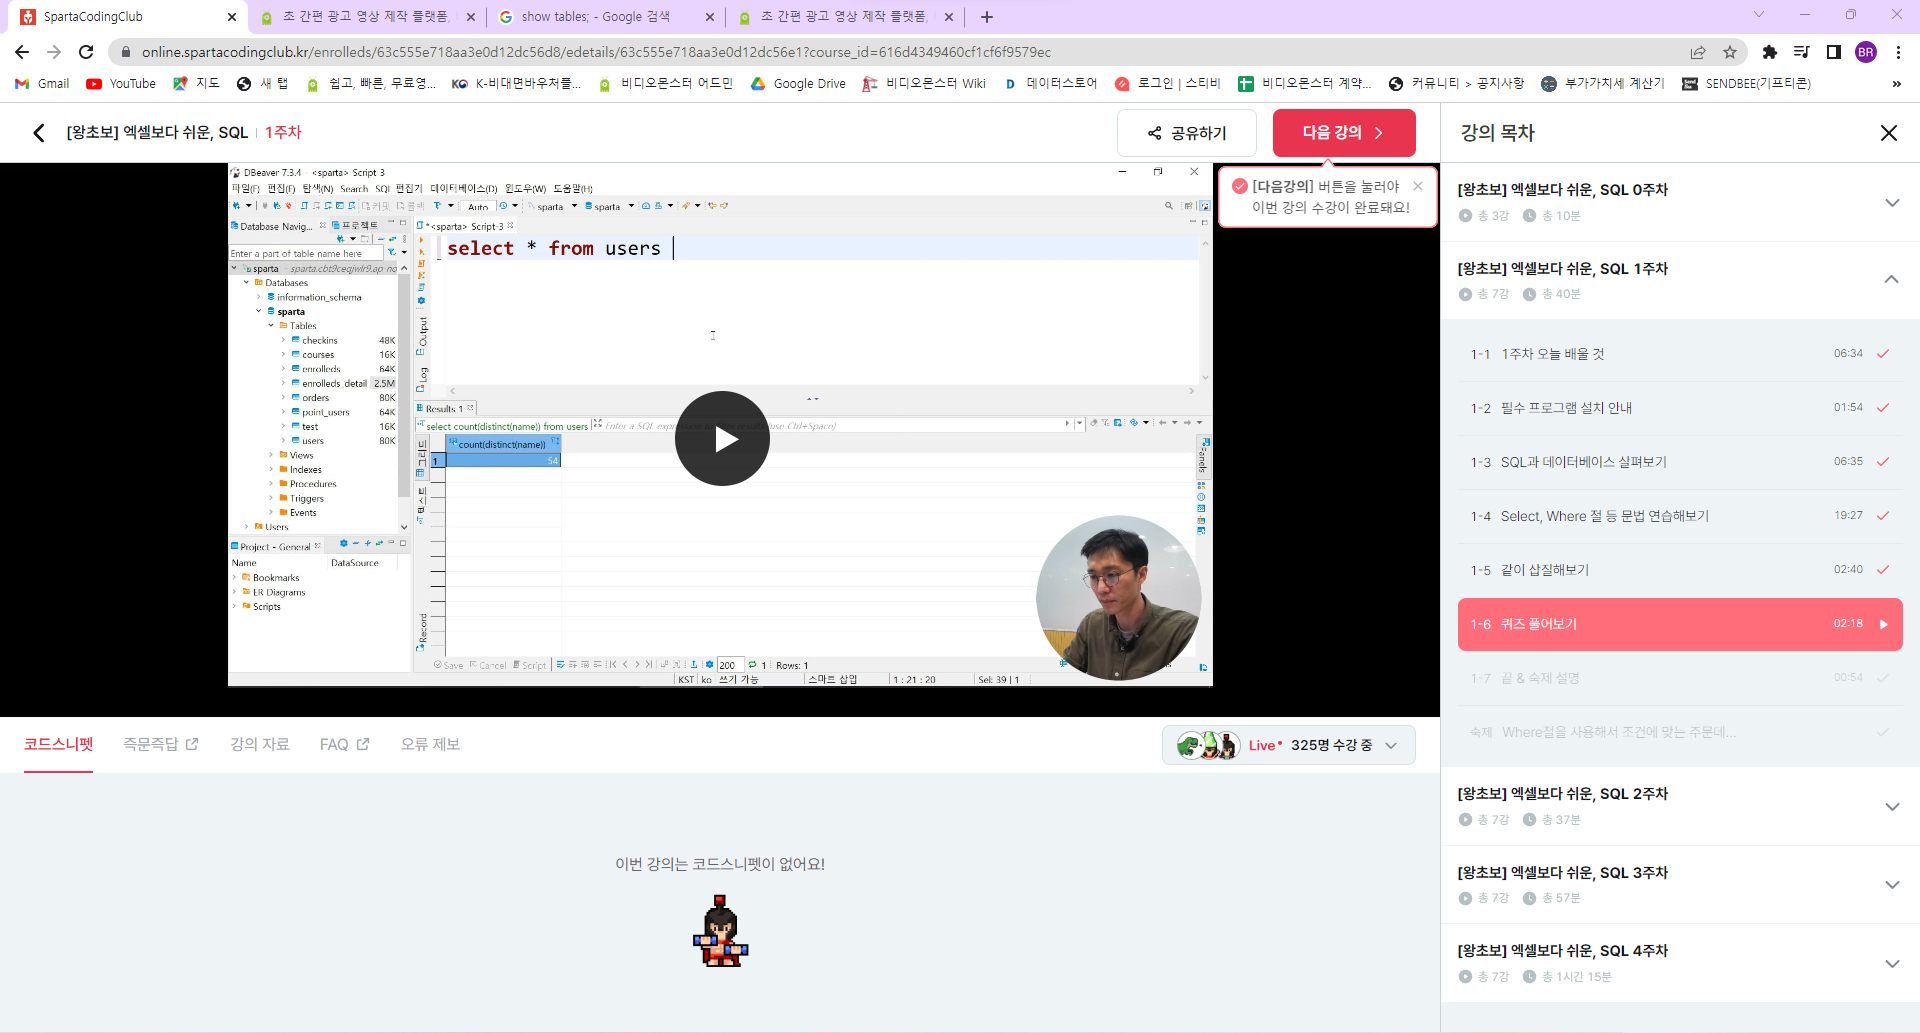
Task: Dismiss the lecture-complete notification popup
Action: 1418,186
